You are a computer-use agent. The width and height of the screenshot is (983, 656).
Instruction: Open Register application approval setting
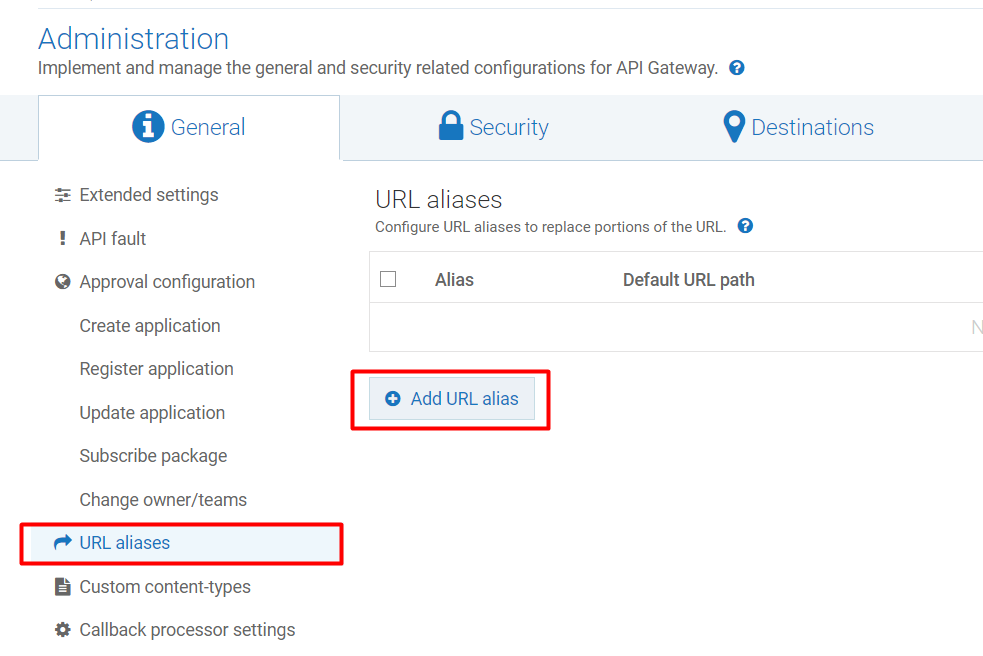(156, 369)
